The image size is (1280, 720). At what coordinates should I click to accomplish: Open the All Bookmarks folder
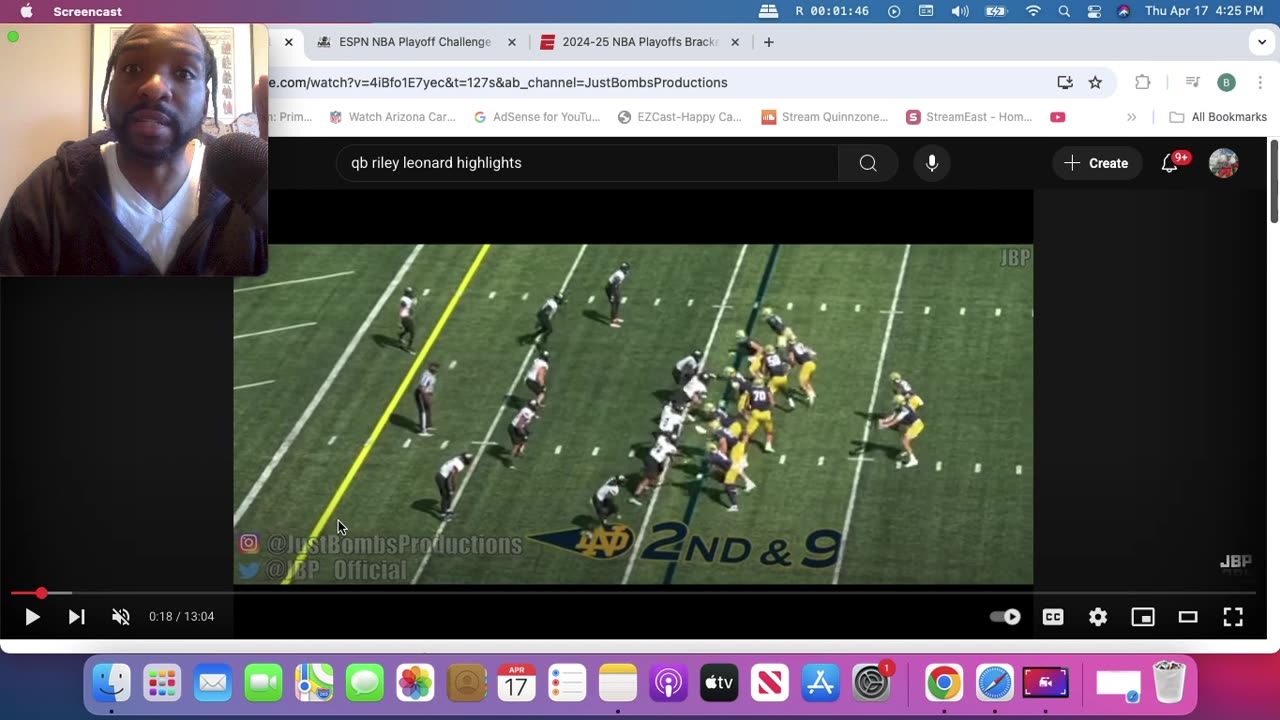pyautogui.click(x=1218, y=117)
